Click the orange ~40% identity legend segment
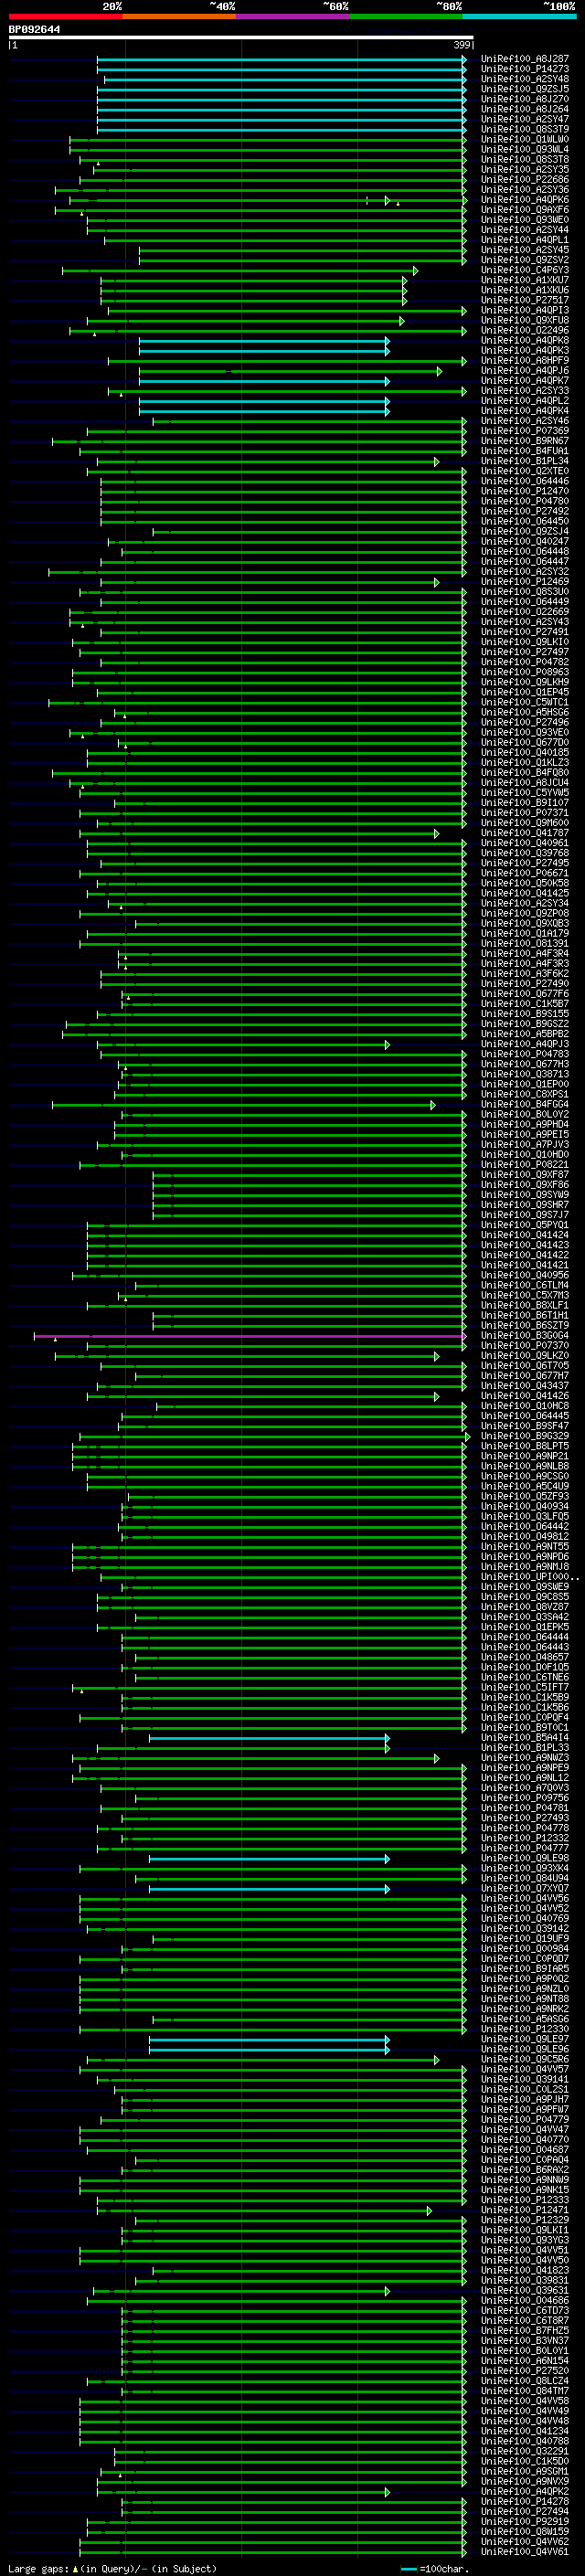The image size is (585, 2576). tap(179, 16)
